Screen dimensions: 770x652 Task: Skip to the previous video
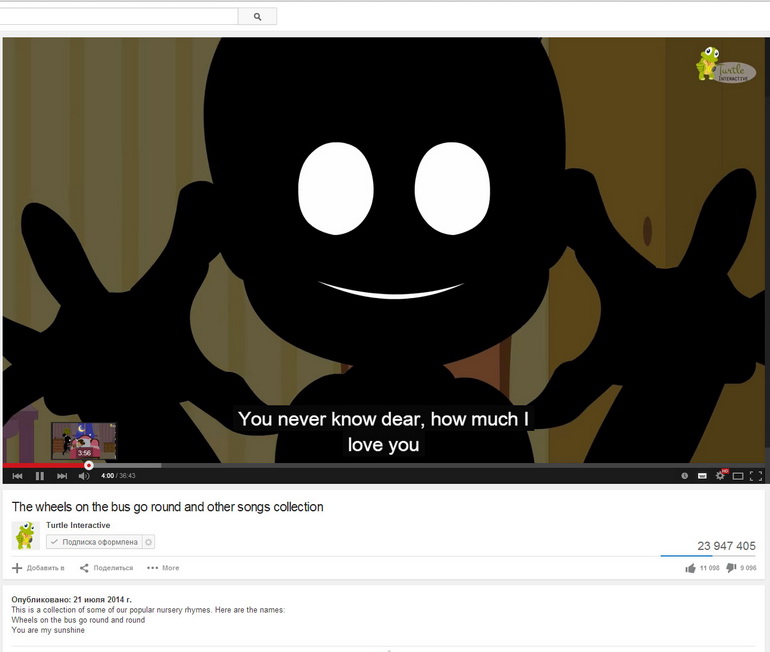17,476
